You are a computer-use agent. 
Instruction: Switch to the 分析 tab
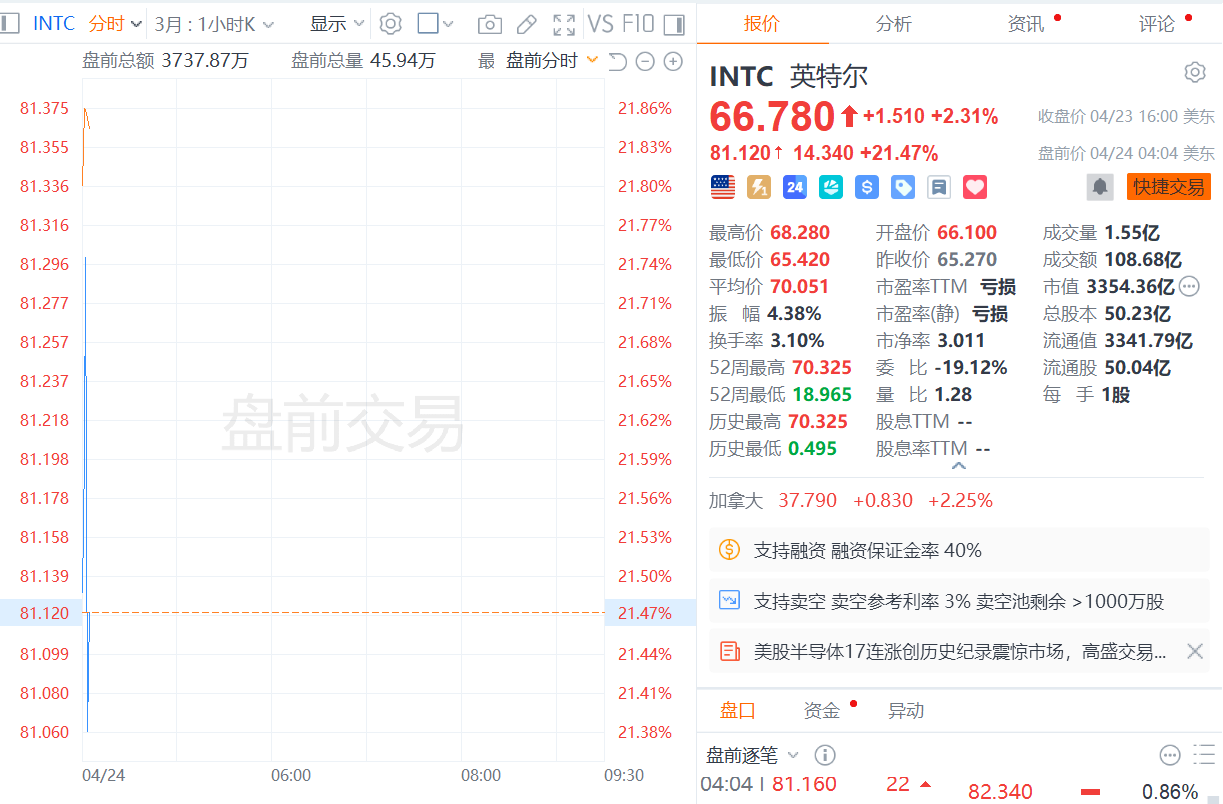pyautogui.click(x=893, y=23)
